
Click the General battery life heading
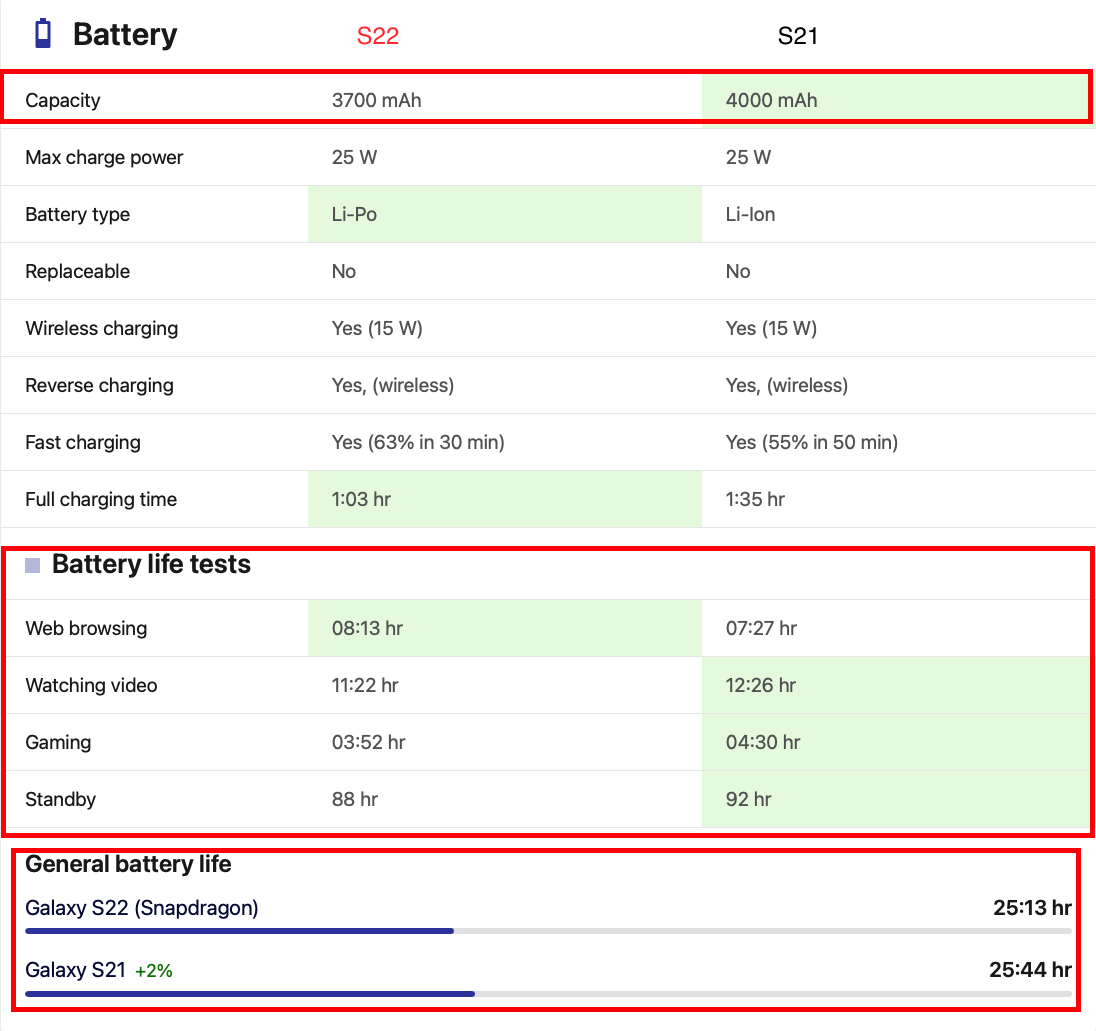(128, 865)
